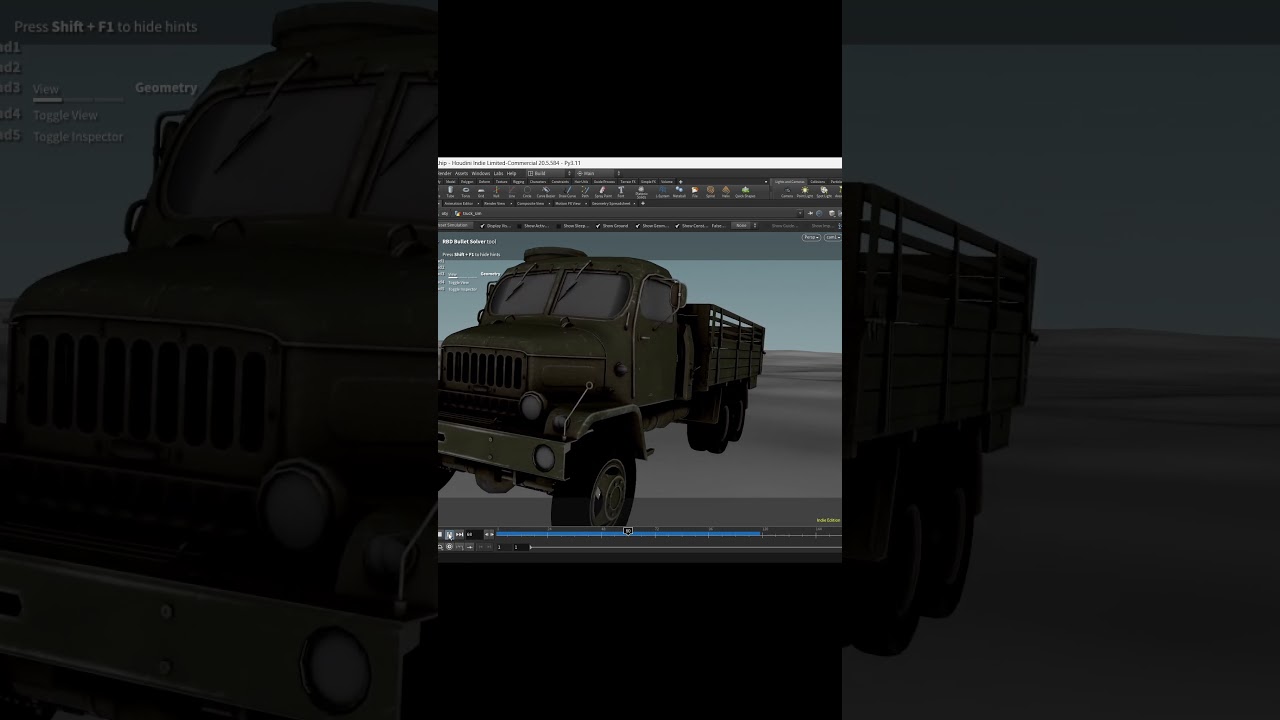Select the Curve Bezier shelf tool
1280x720 pixels.
546,192
